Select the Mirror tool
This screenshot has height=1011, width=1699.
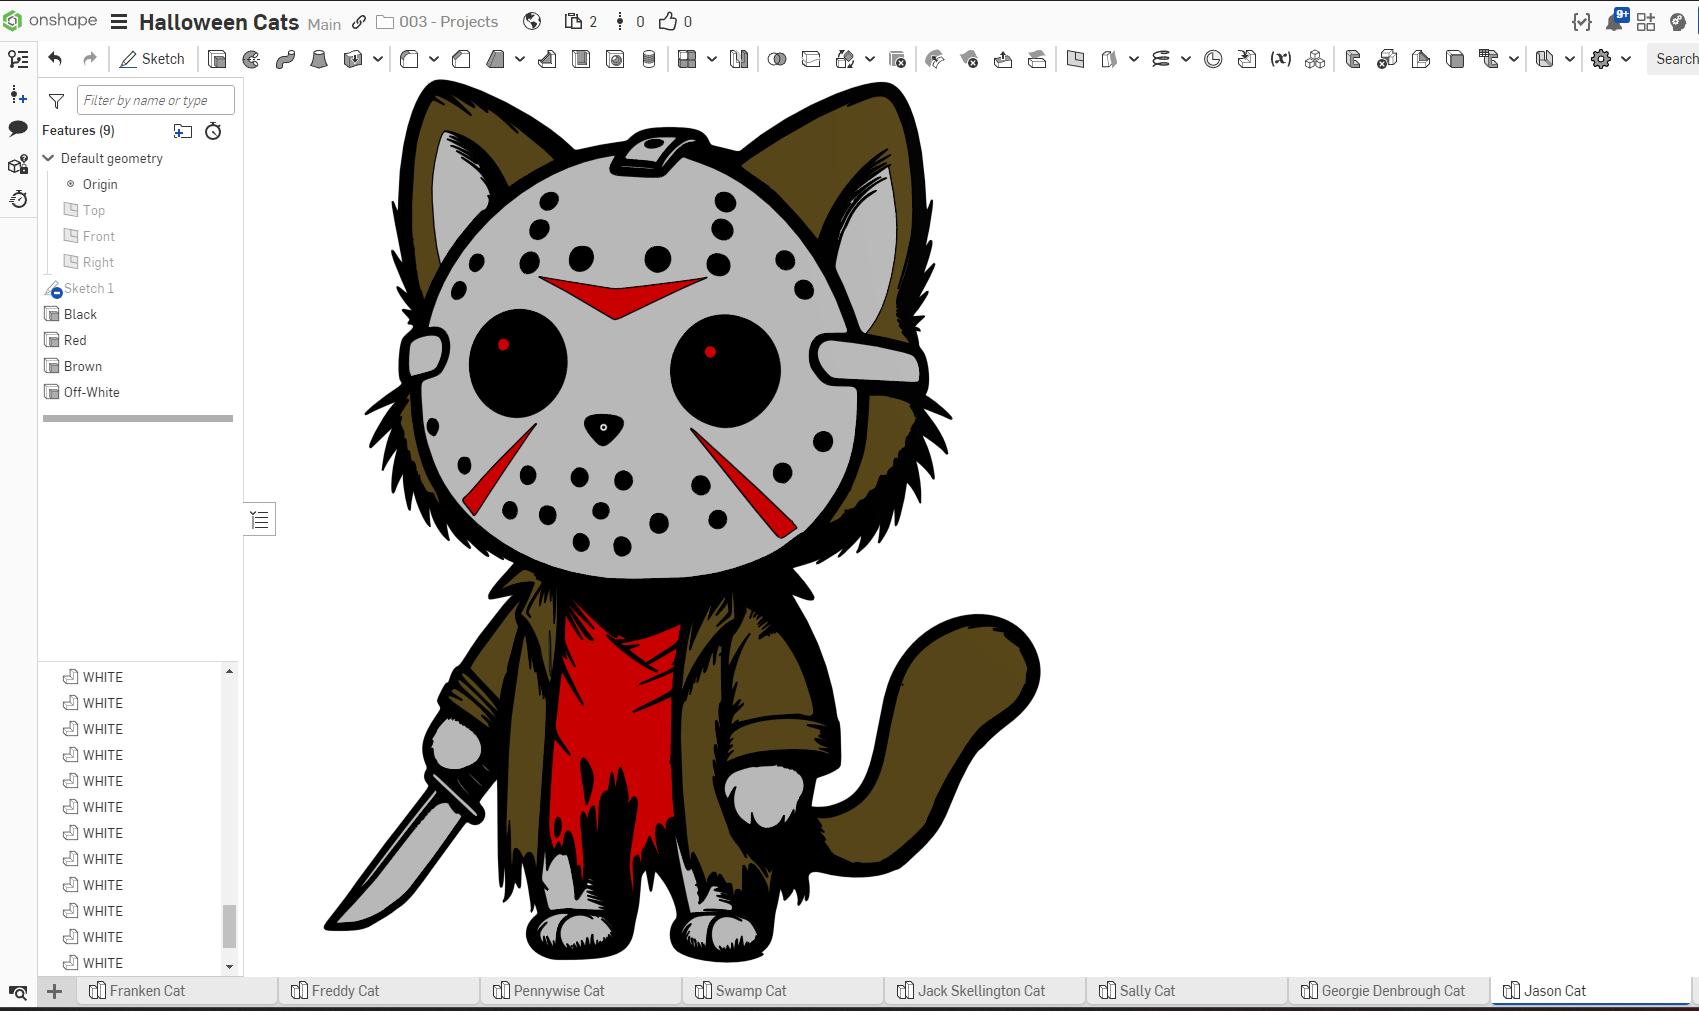739,59
